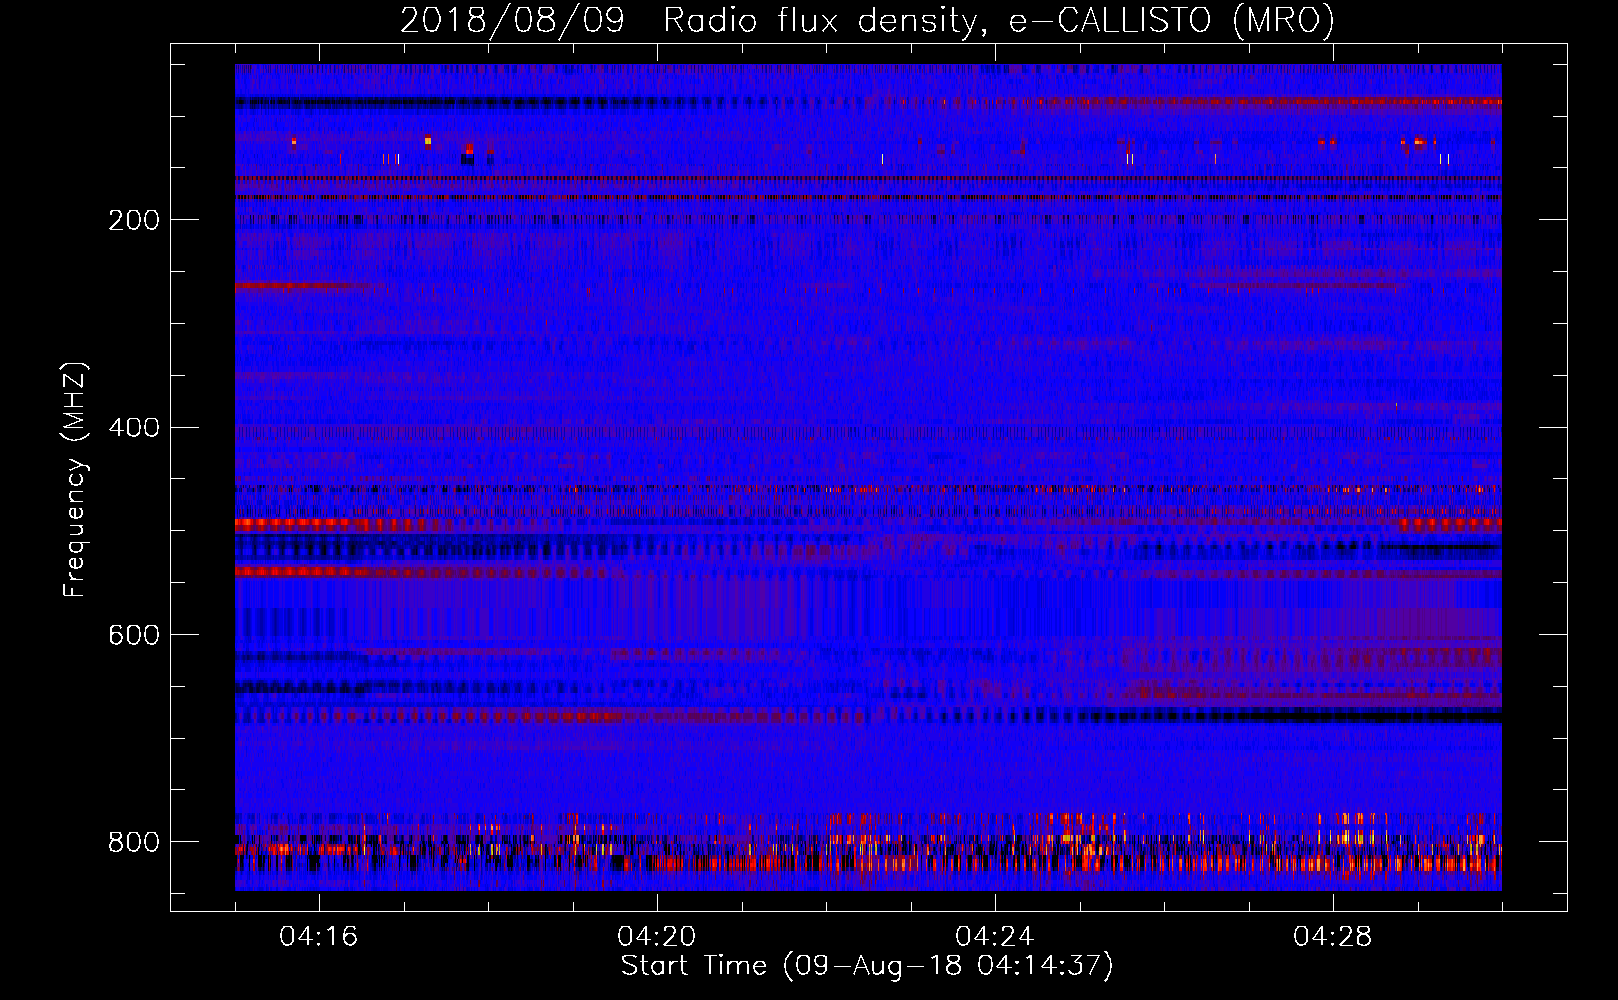This screenshot has width=1618, height=1000.
Task: Click the 04:28 time tick label
Action: tap(1332, 937)
